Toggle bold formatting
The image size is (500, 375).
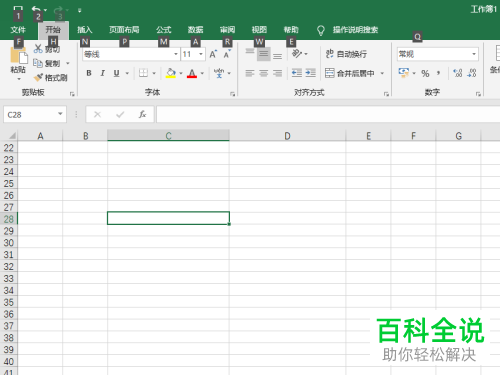click(x=89, y=73)
